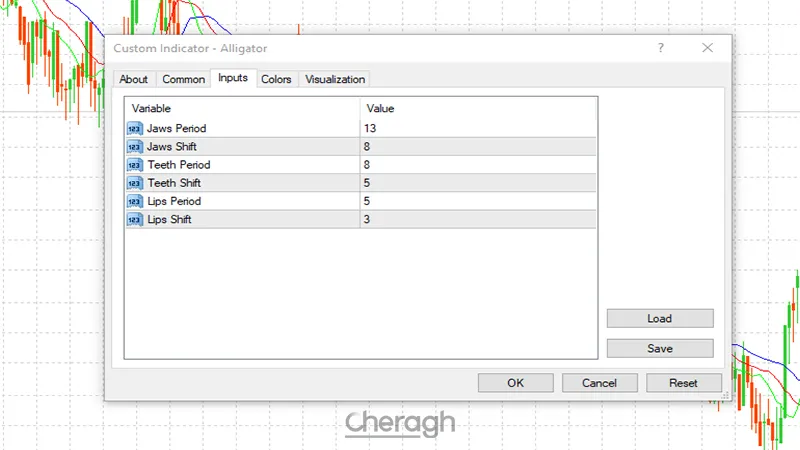The height and width of the screenshot is (450, 800).
Task: Click the Lips Shift variable icon
Action: 134,219
